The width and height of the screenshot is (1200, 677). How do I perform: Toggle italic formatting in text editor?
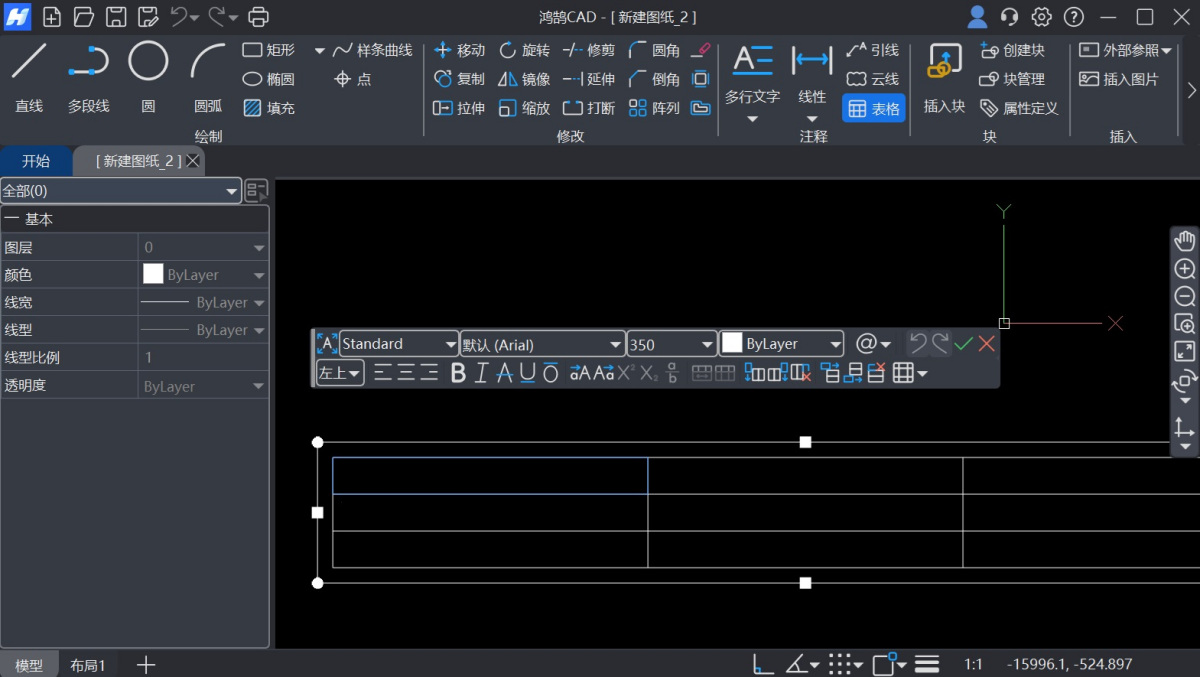pyautogui.click(x=479, y=373)
